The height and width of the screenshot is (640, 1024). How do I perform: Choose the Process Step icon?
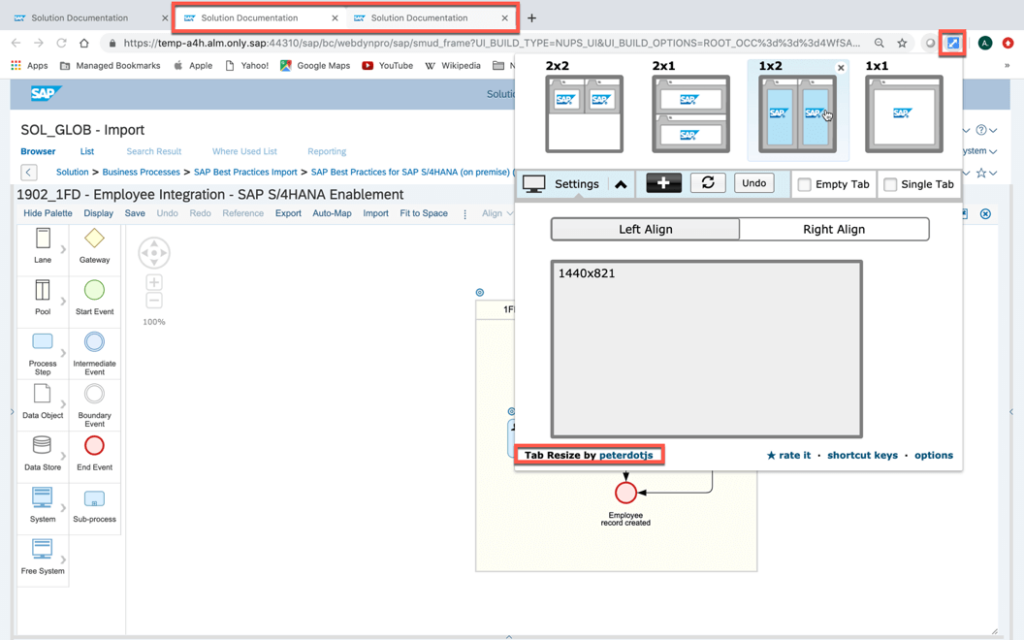[42, 341]
